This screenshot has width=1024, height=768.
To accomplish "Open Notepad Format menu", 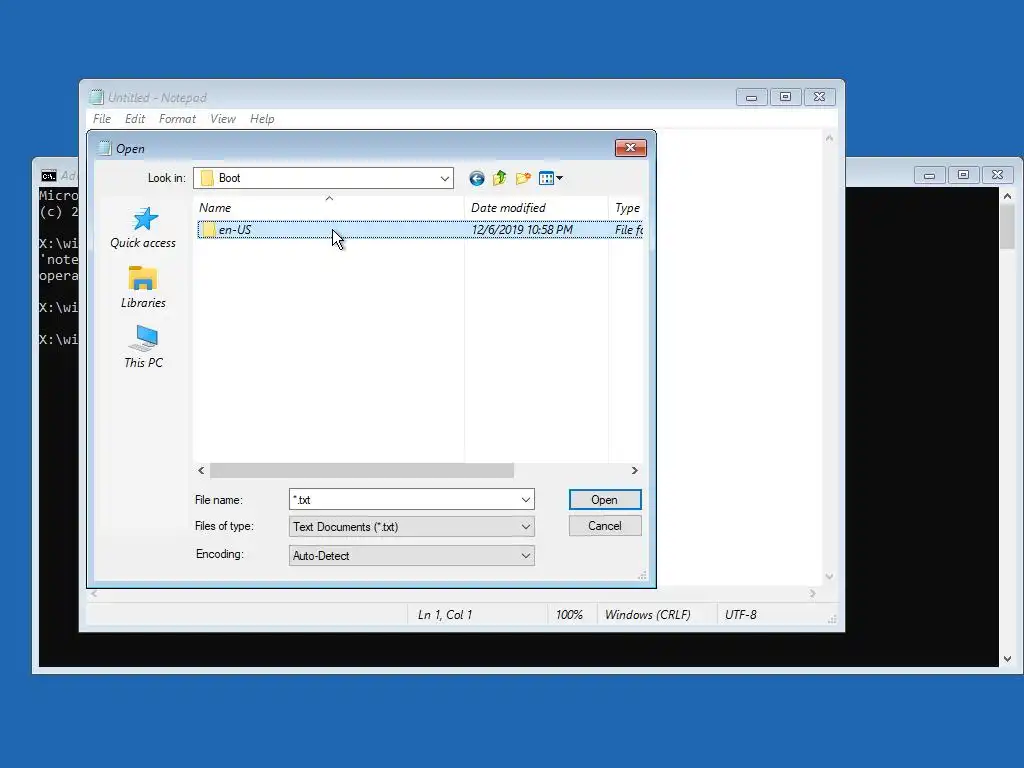I will click(x=177, y=119).
